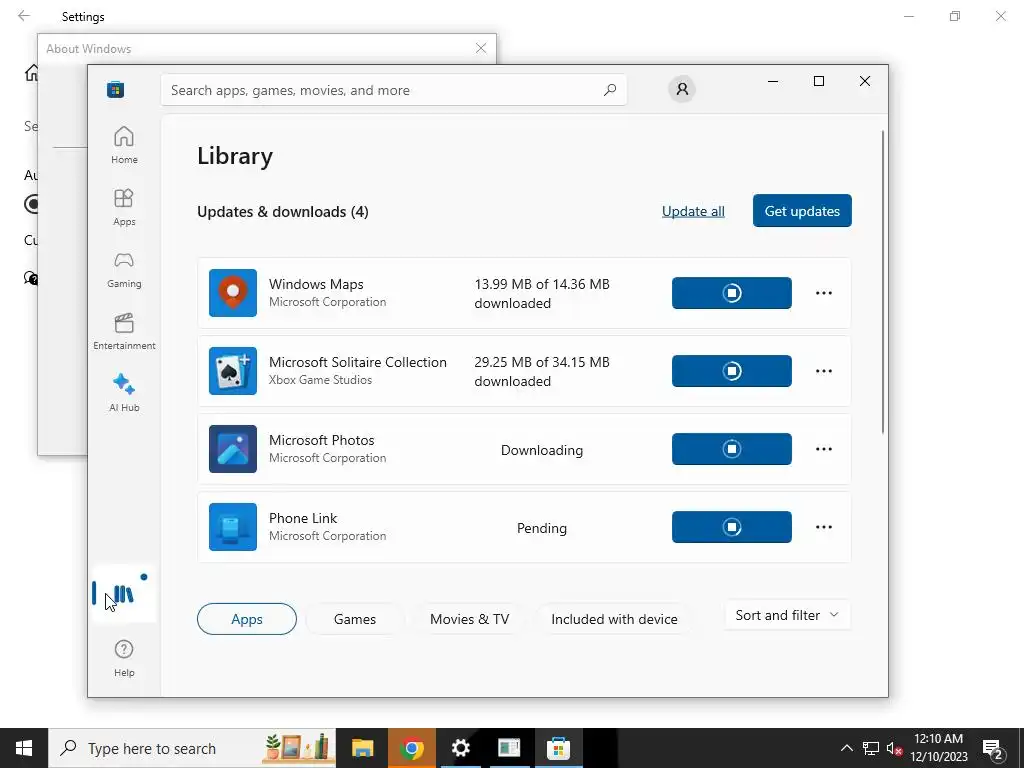Open File Explorer from the taskbar
Viewport: 1024px width, 768px height.
(x=362, y=748)
